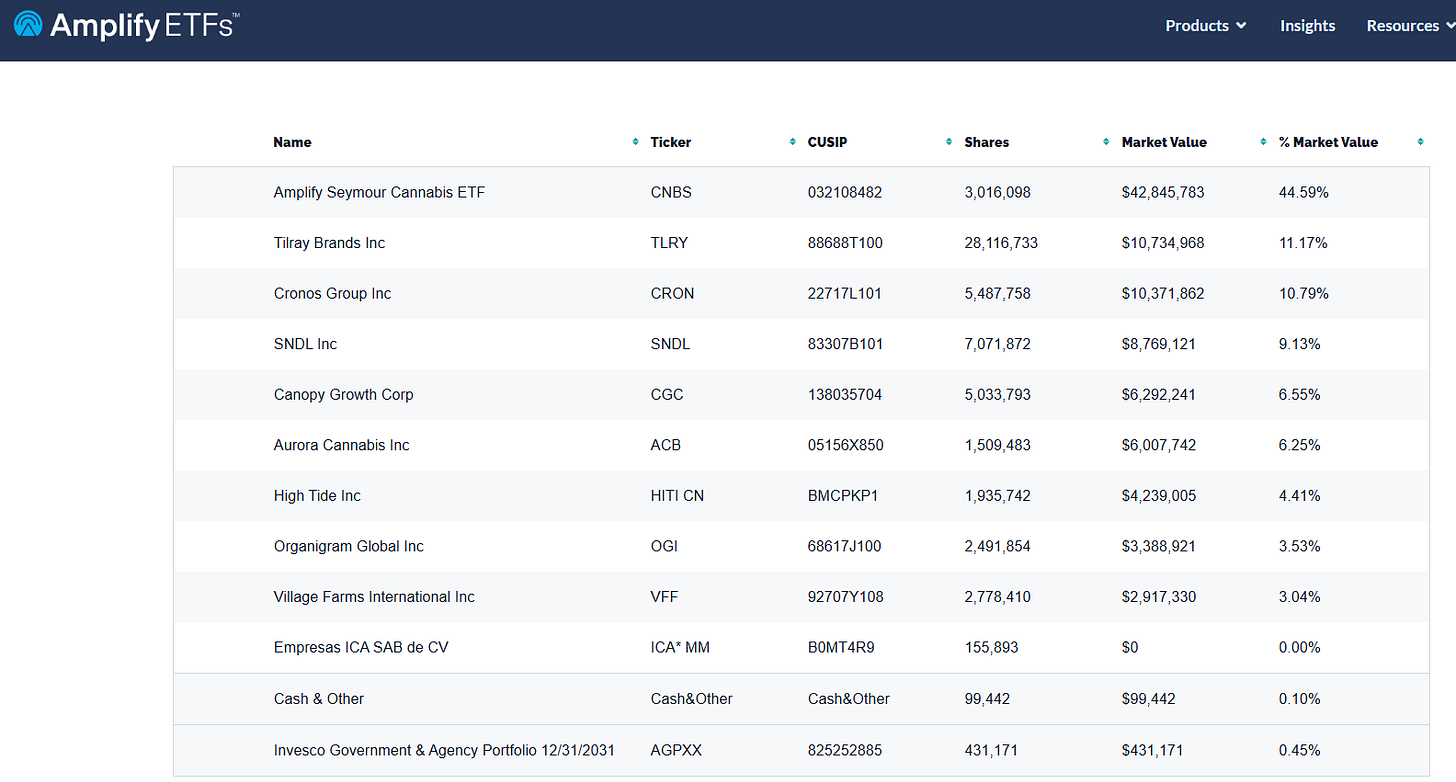This screenshot has height=782, width=1456.
Task: Sort table by Name column arrows
Action: click(635, 142)
